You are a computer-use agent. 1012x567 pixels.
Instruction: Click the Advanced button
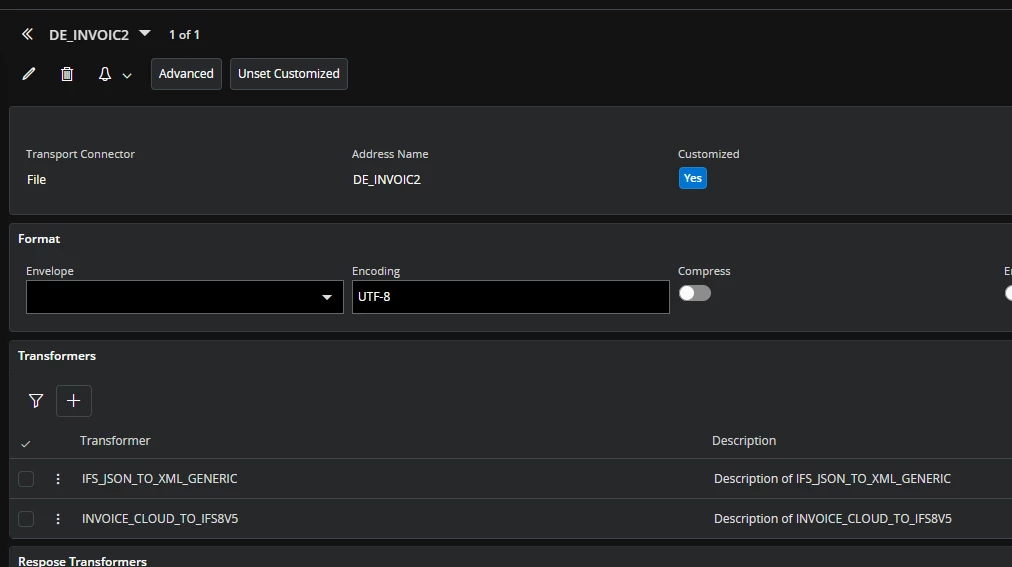[186, 74]
